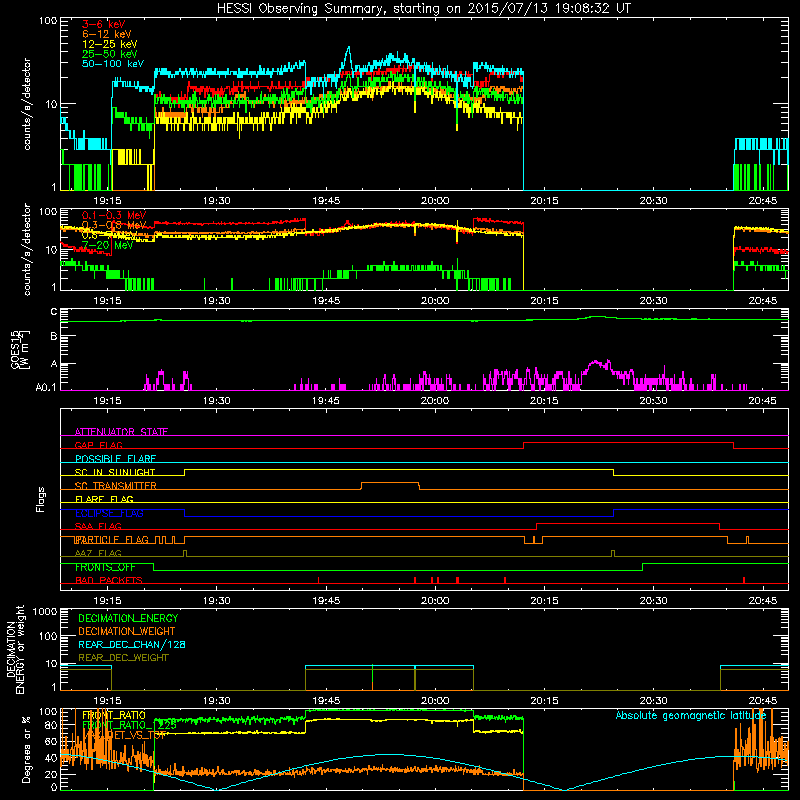Click the Absolute geomagnetic latitude label
This screenshot has height=800, width=800.
click(691, 716)
